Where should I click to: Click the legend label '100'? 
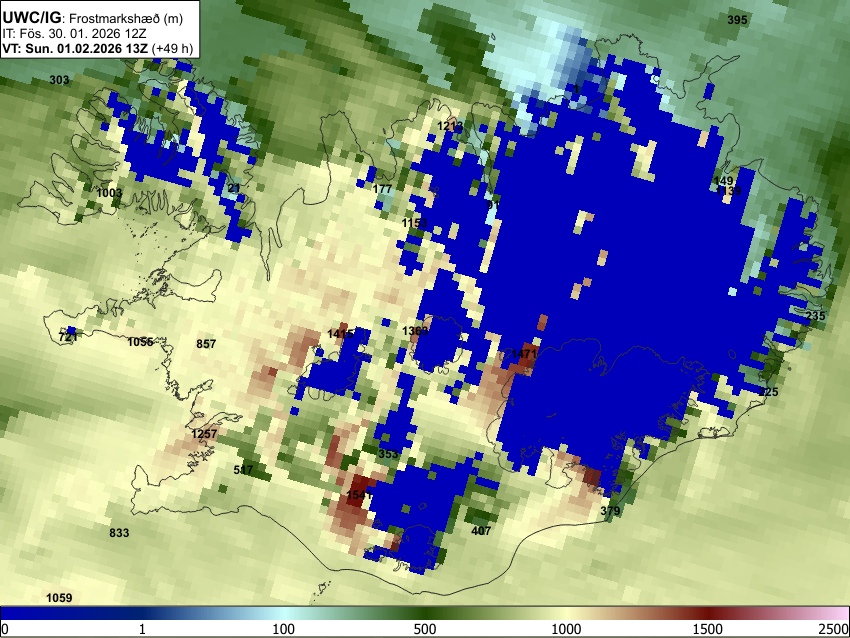point(283,629)
